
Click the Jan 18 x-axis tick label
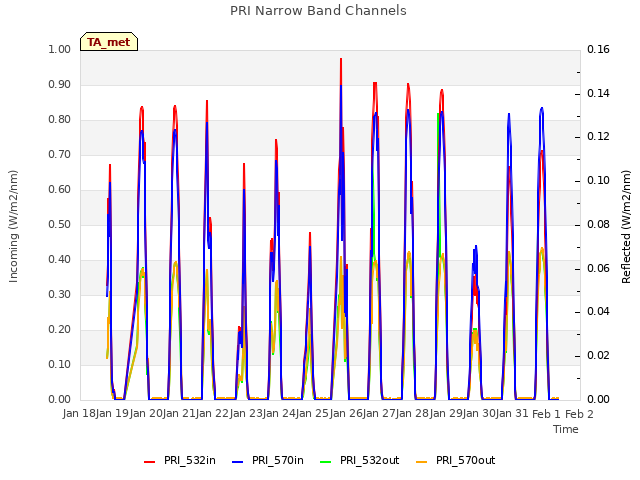pos(79,414)
